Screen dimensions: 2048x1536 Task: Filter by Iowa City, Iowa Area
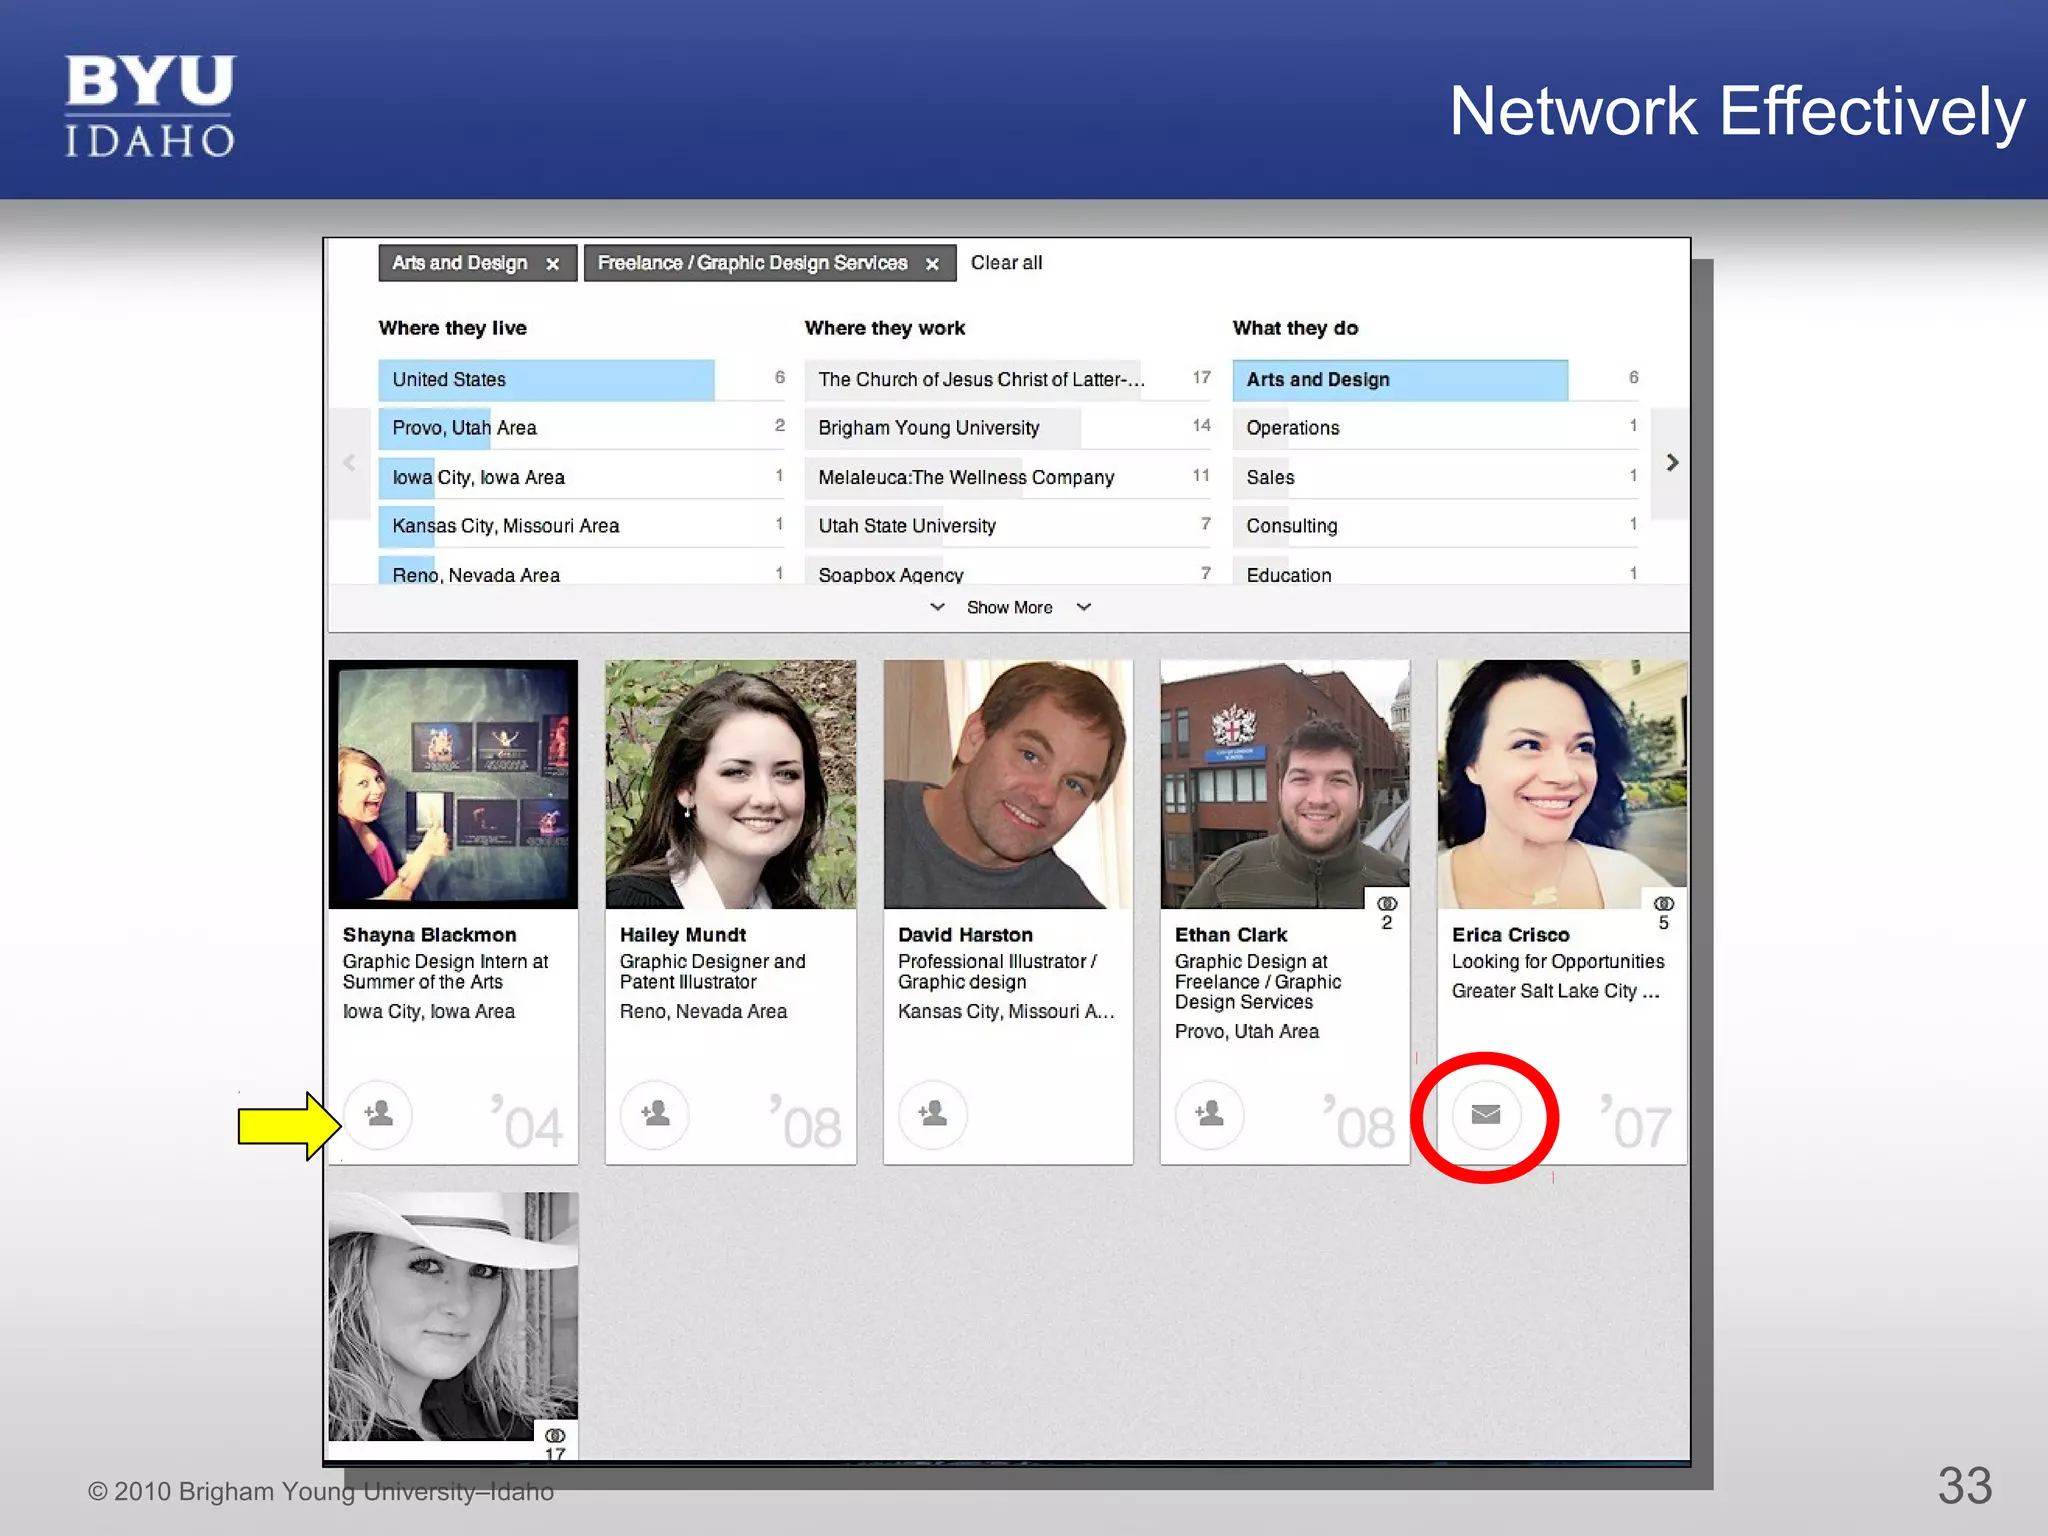(x=582, y=477)
